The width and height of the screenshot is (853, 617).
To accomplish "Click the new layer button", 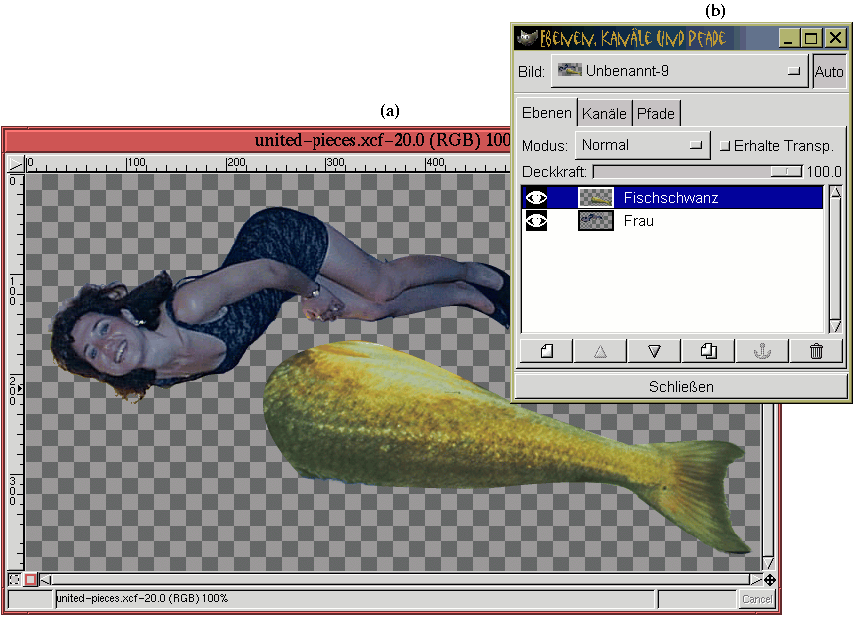I will click(x=546, y=351).
